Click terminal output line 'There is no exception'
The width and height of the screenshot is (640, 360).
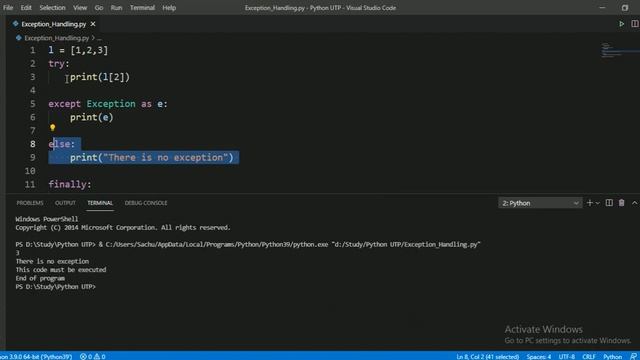(x=52, y=261)
